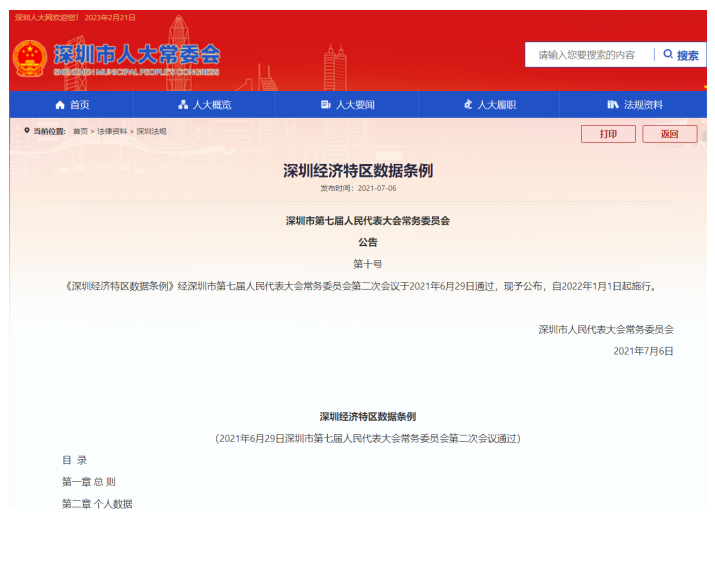The height and width of the screenshot is (565, 715).
Task: Click the magnifier search icon
Action: click(668, 54)
